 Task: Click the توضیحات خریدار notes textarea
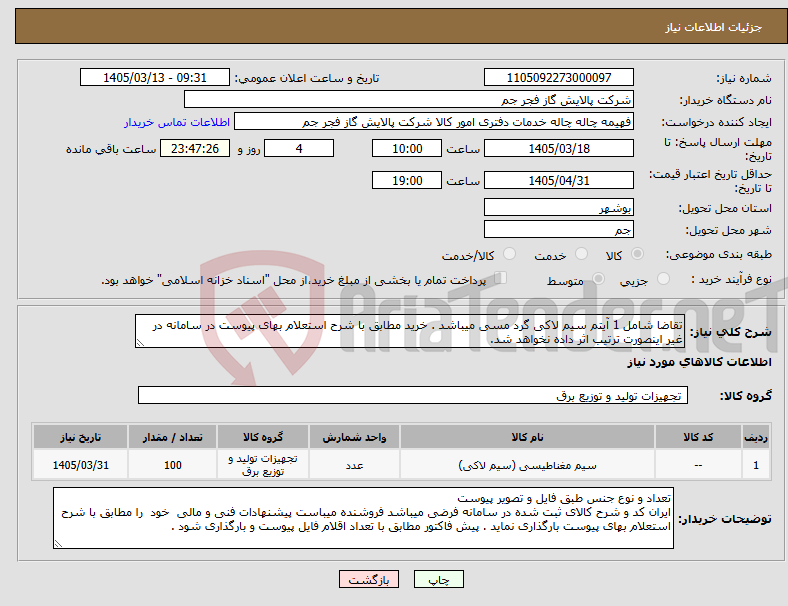(363, 518)
